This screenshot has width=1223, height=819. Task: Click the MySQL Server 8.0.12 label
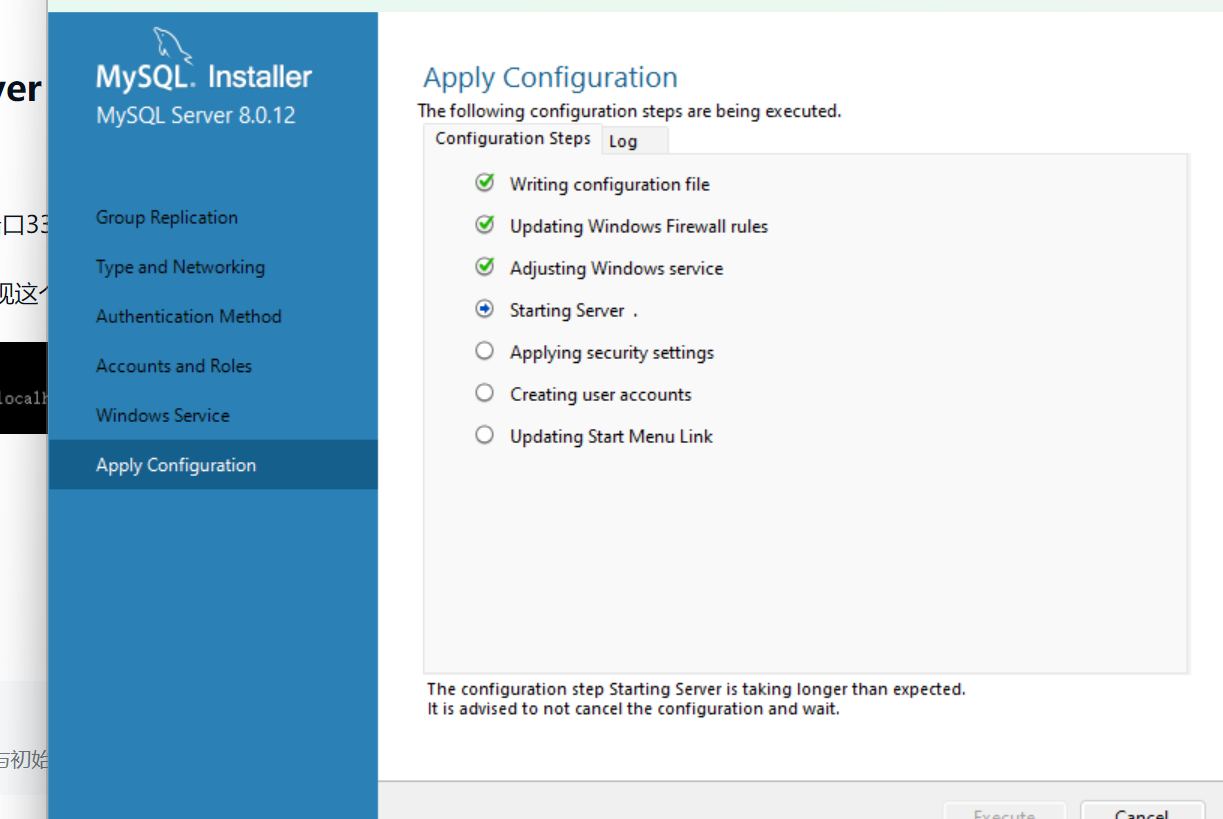196,115
